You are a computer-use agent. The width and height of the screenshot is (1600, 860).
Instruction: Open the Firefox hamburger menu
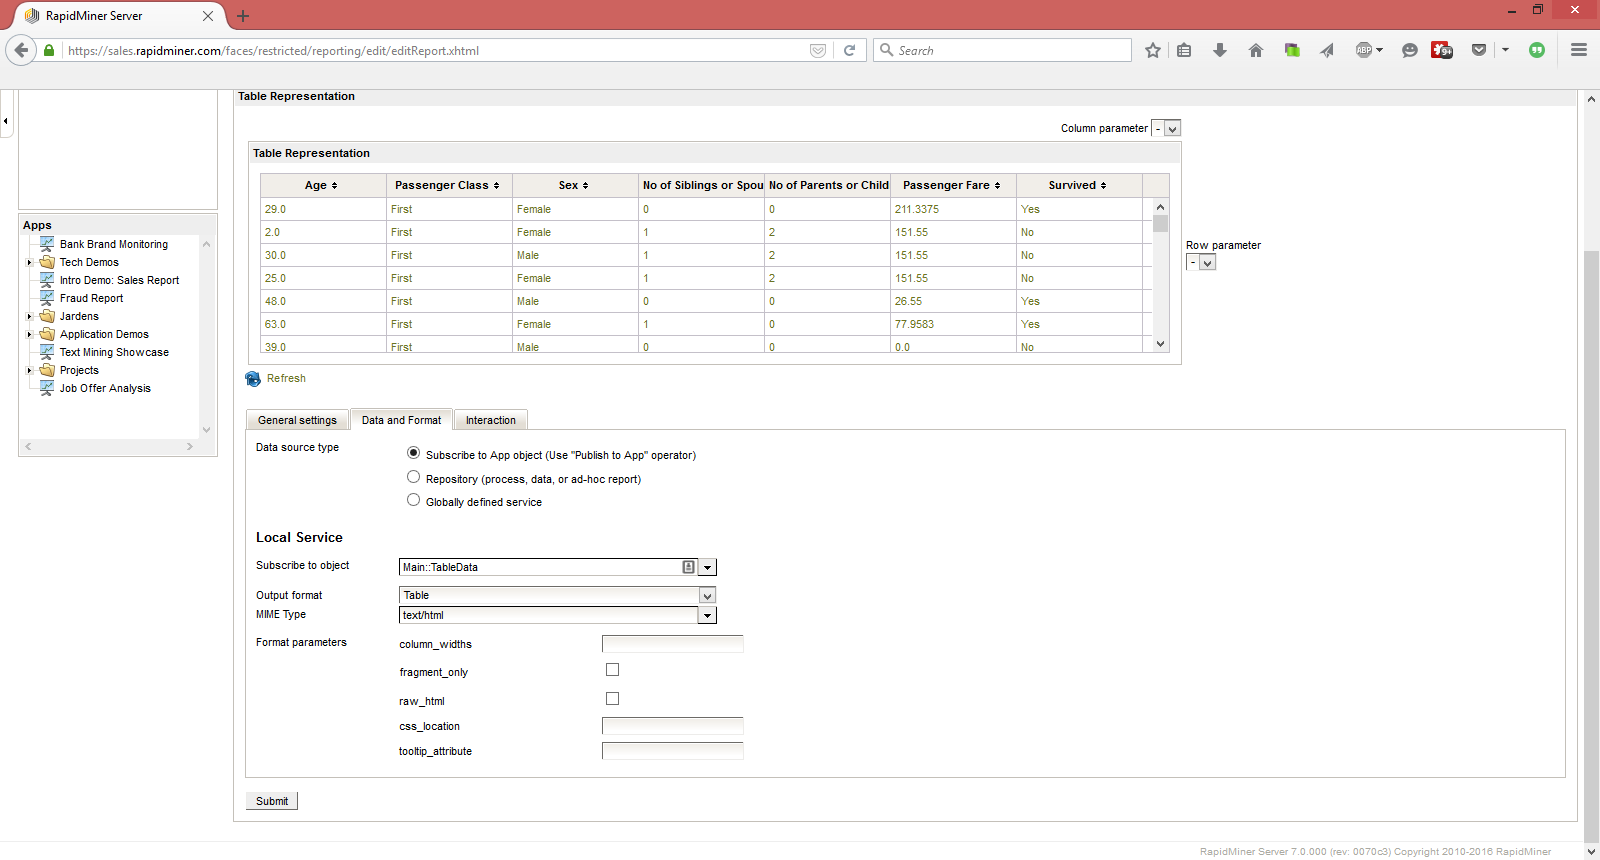[1579, 50]
